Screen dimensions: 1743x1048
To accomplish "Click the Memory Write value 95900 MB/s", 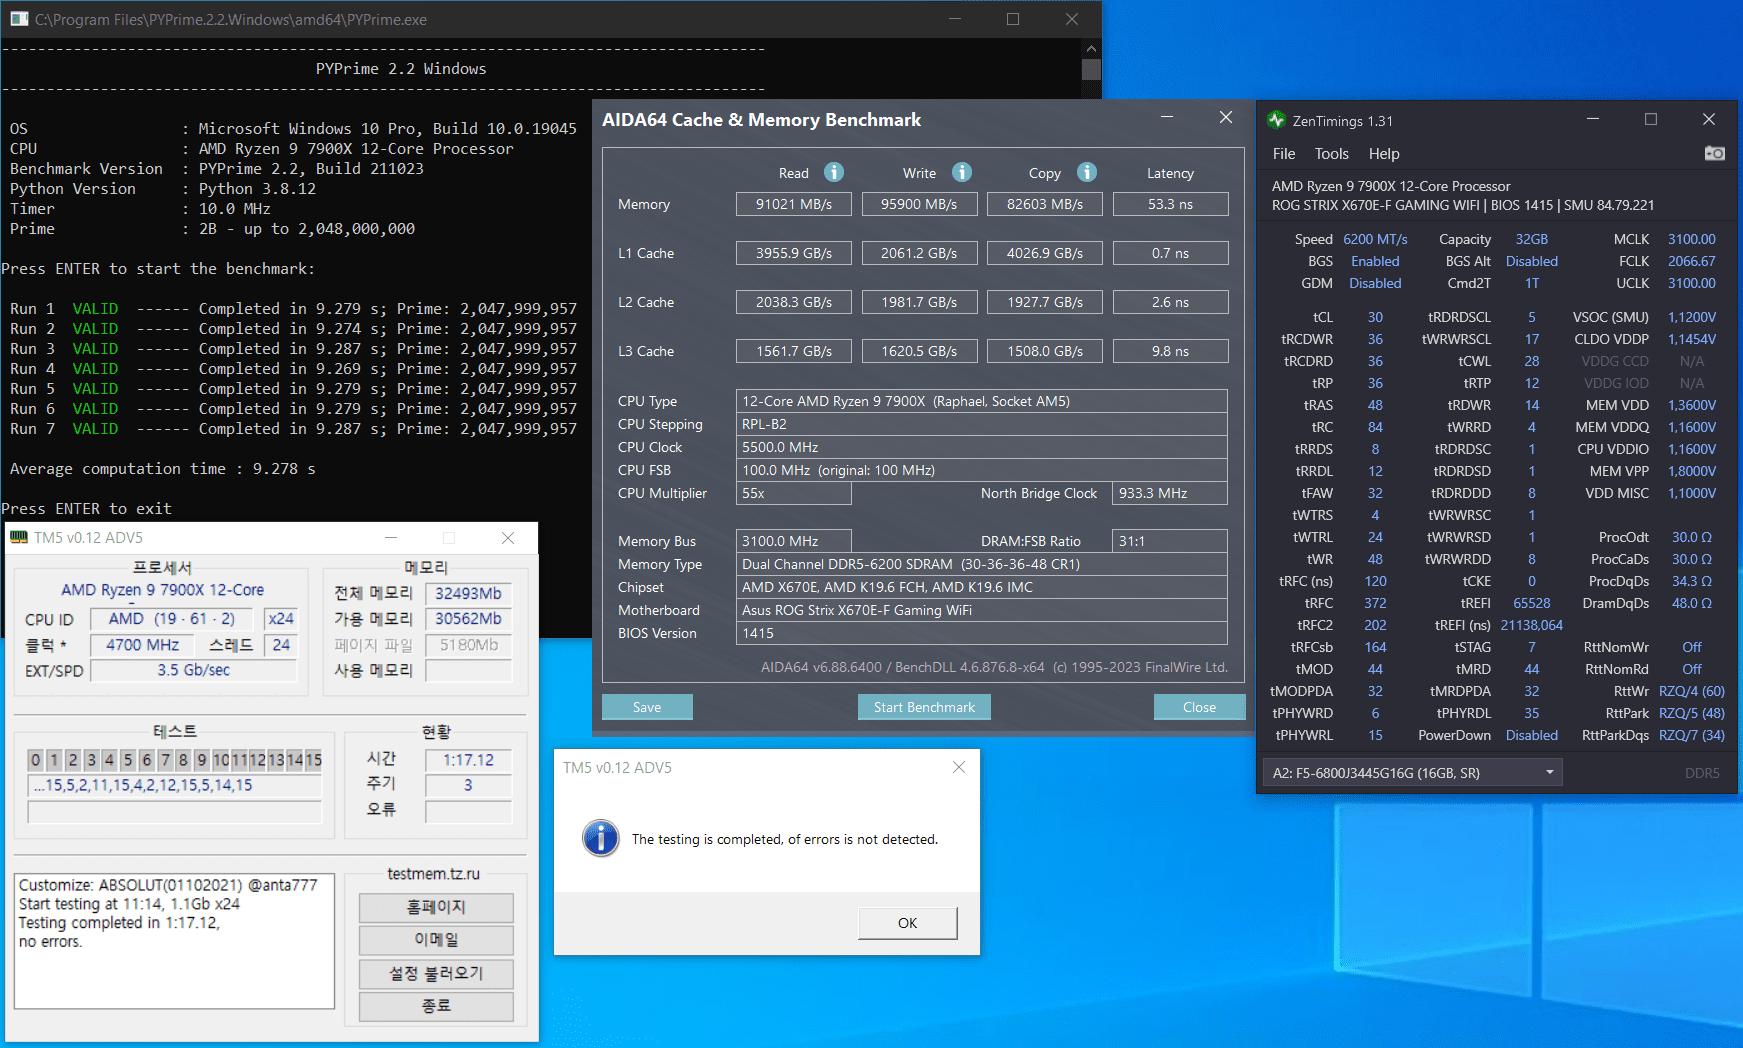I will pos(919,204).
